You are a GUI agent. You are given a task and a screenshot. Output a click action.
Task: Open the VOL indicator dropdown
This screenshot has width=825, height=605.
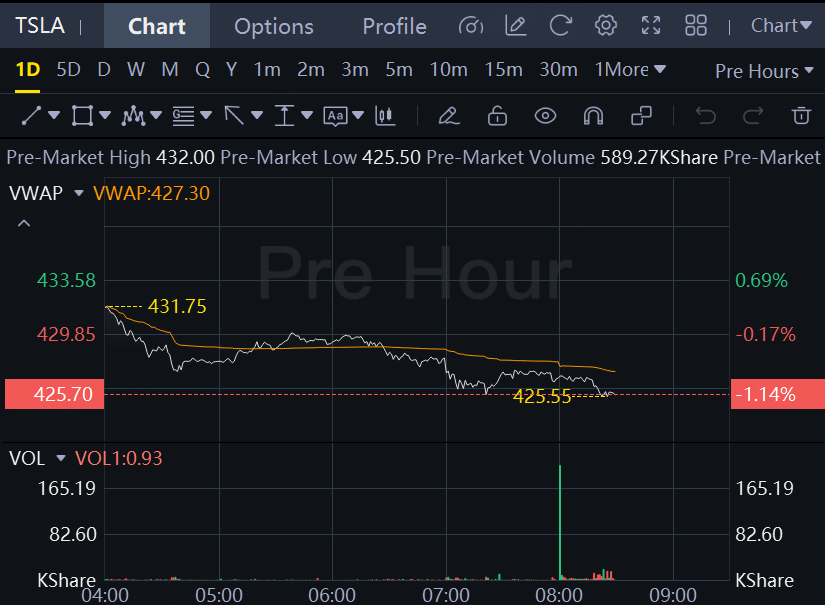click(x=61, y=458)
